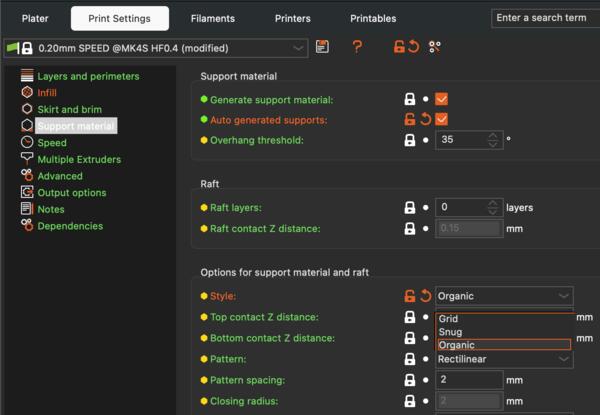Click the Speed clock icon in sidebar
This screenshot has height=415, width=600.
(x=27, y=142)
